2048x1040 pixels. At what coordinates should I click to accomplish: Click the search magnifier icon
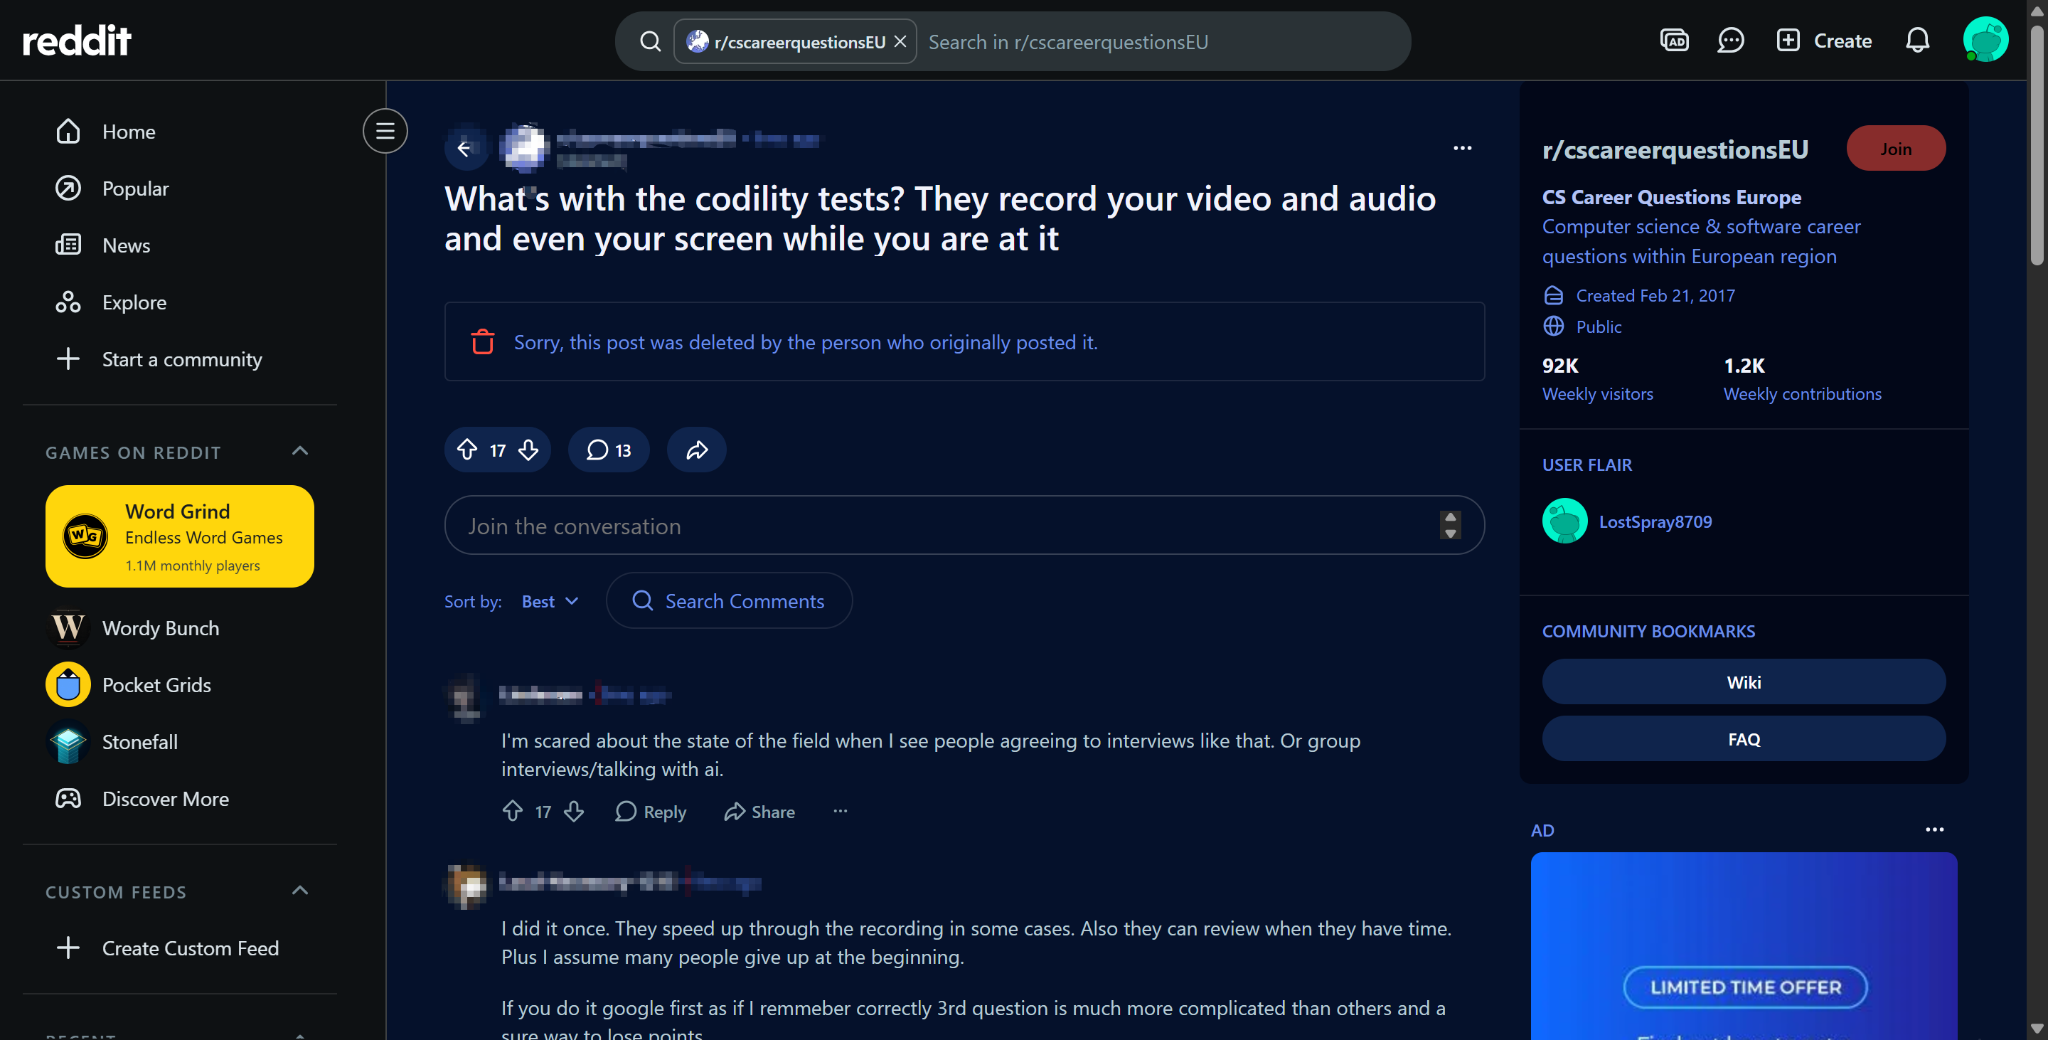650,41
